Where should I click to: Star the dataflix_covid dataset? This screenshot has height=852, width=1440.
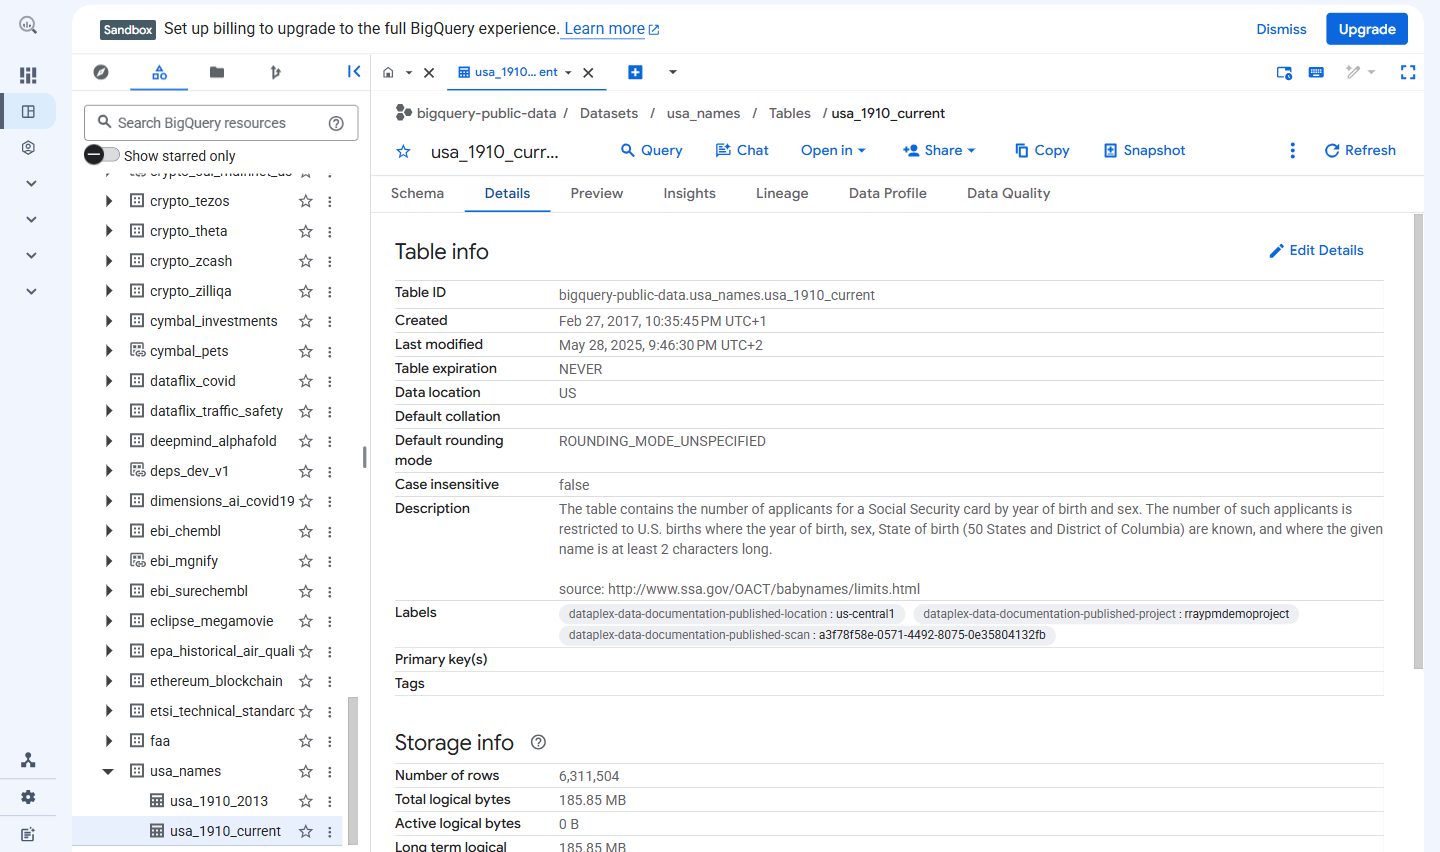point(306,381)
